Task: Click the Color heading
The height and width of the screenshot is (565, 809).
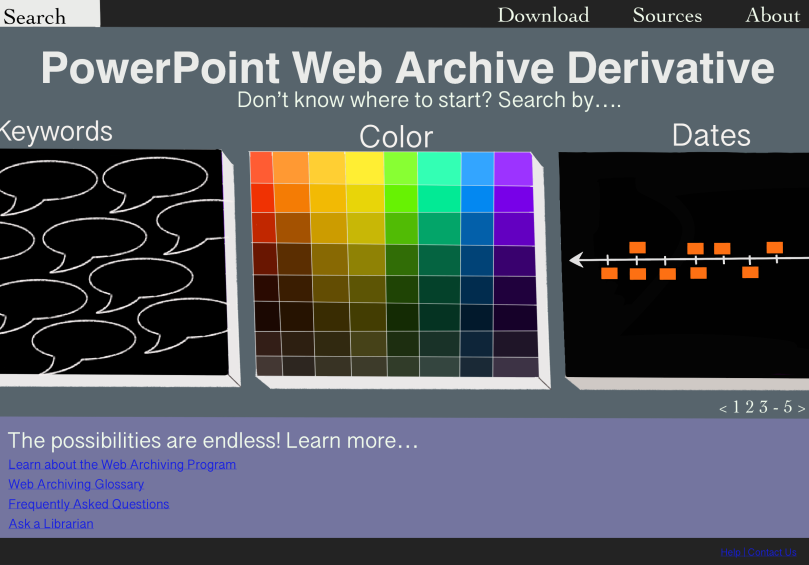Action: (396, 137)
